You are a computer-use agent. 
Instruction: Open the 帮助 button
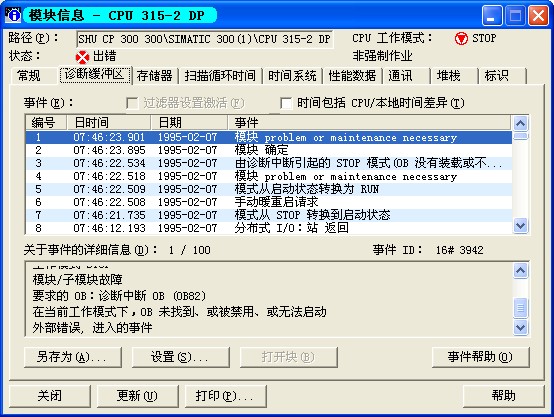point(503,396)
